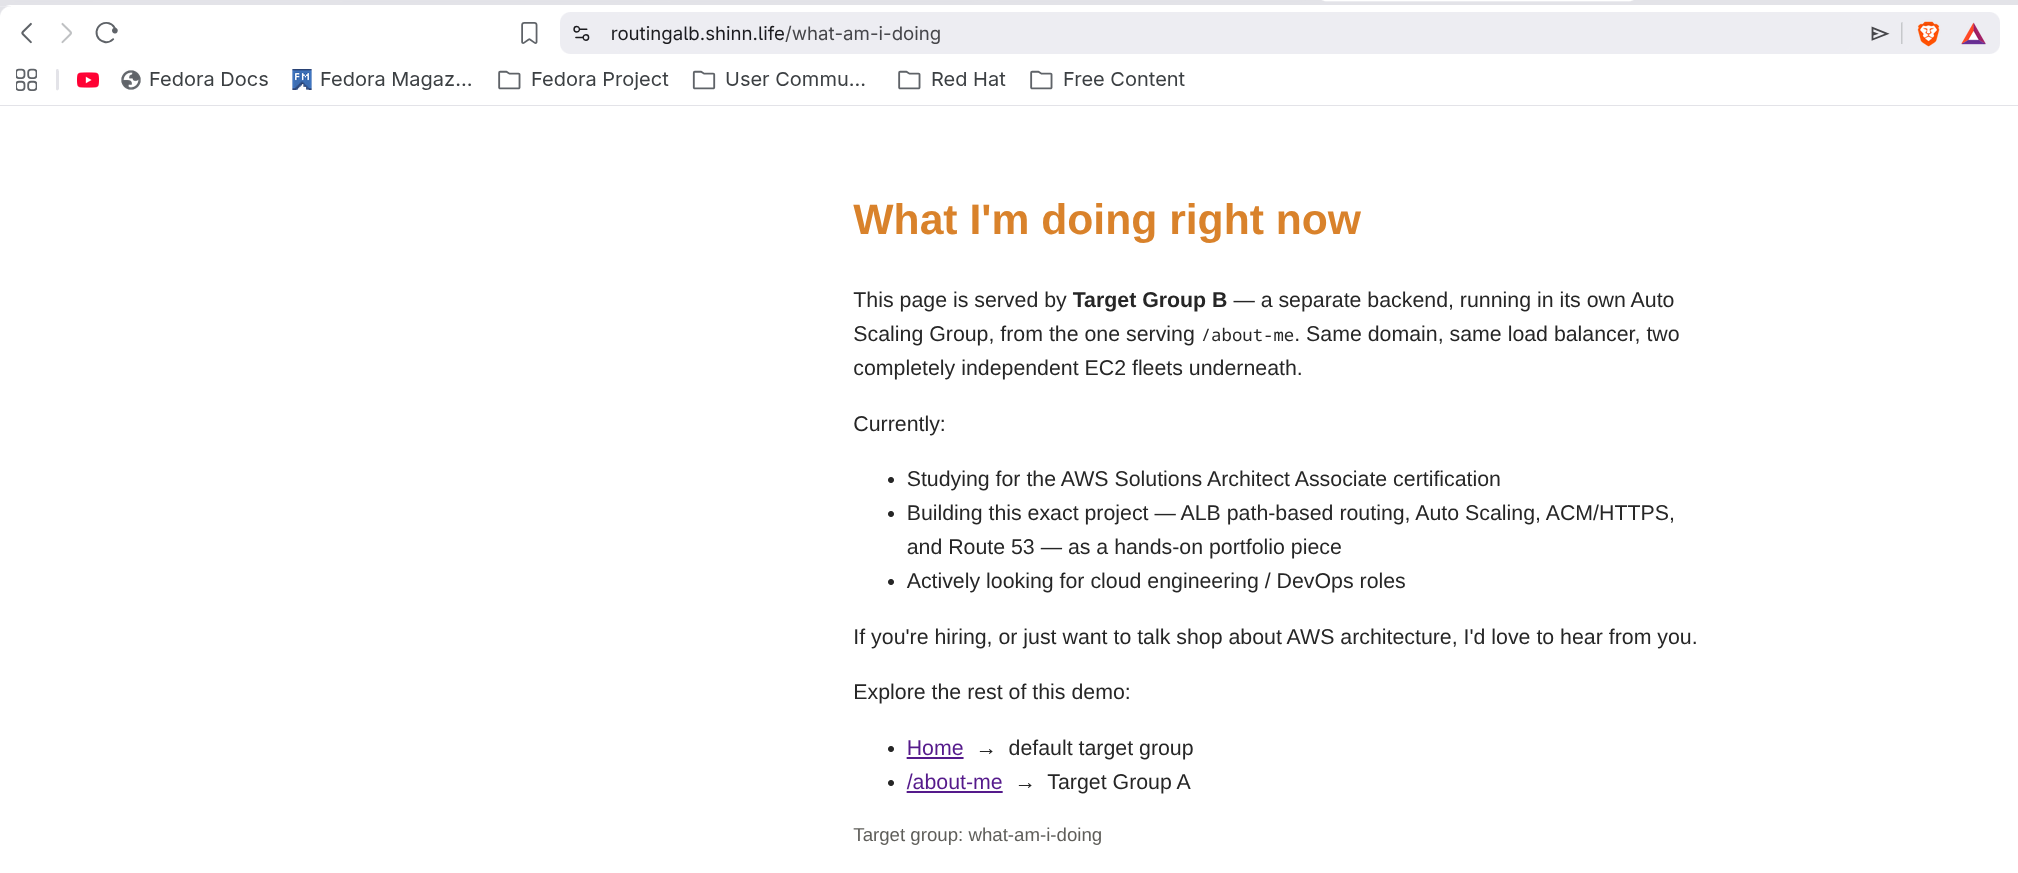Viewport: 2018px width, 873px height.
Task: Click 'Target Group A' text
Action: 1119,782
